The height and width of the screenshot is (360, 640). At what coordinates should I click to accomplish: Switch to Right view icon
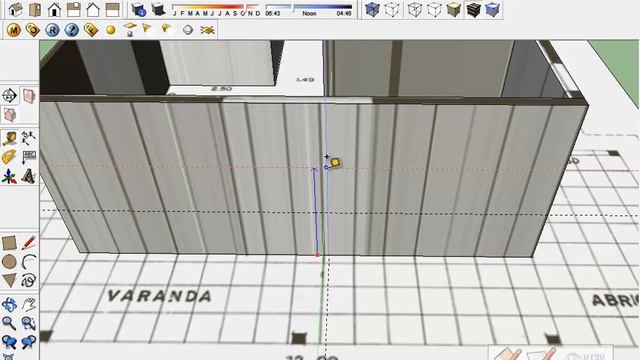coord(73,9)
